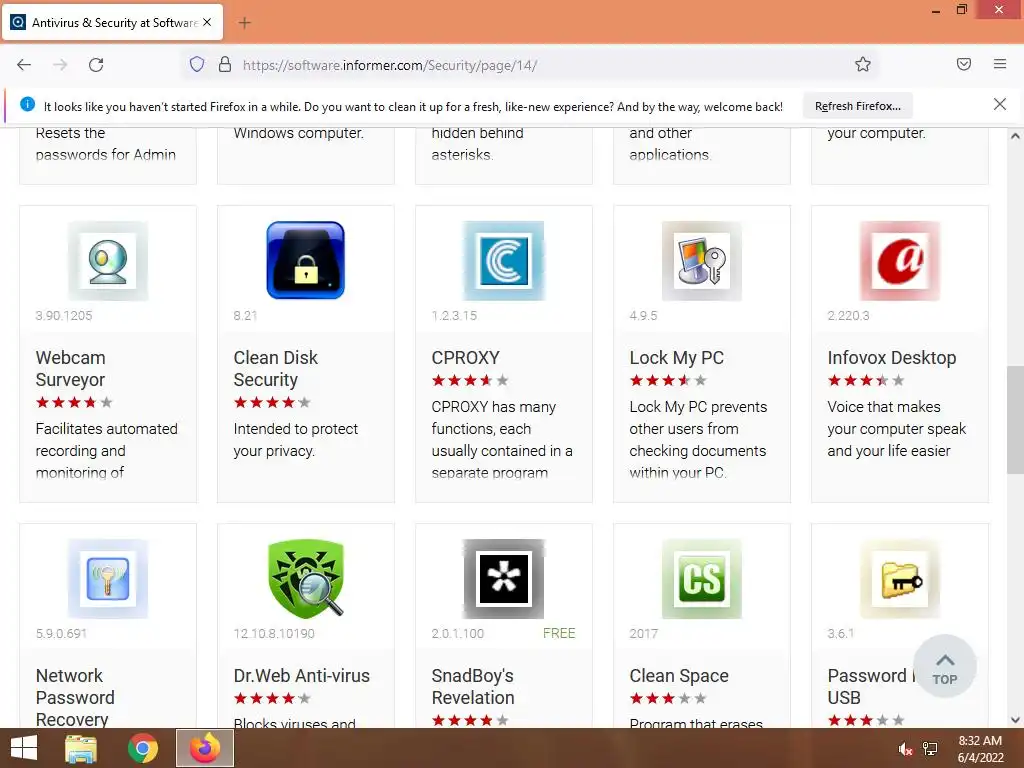This screenshot has width=1024, height=768.
Task: Open a new browser tab
Action: pyautogui.click(x=244, y=23)
